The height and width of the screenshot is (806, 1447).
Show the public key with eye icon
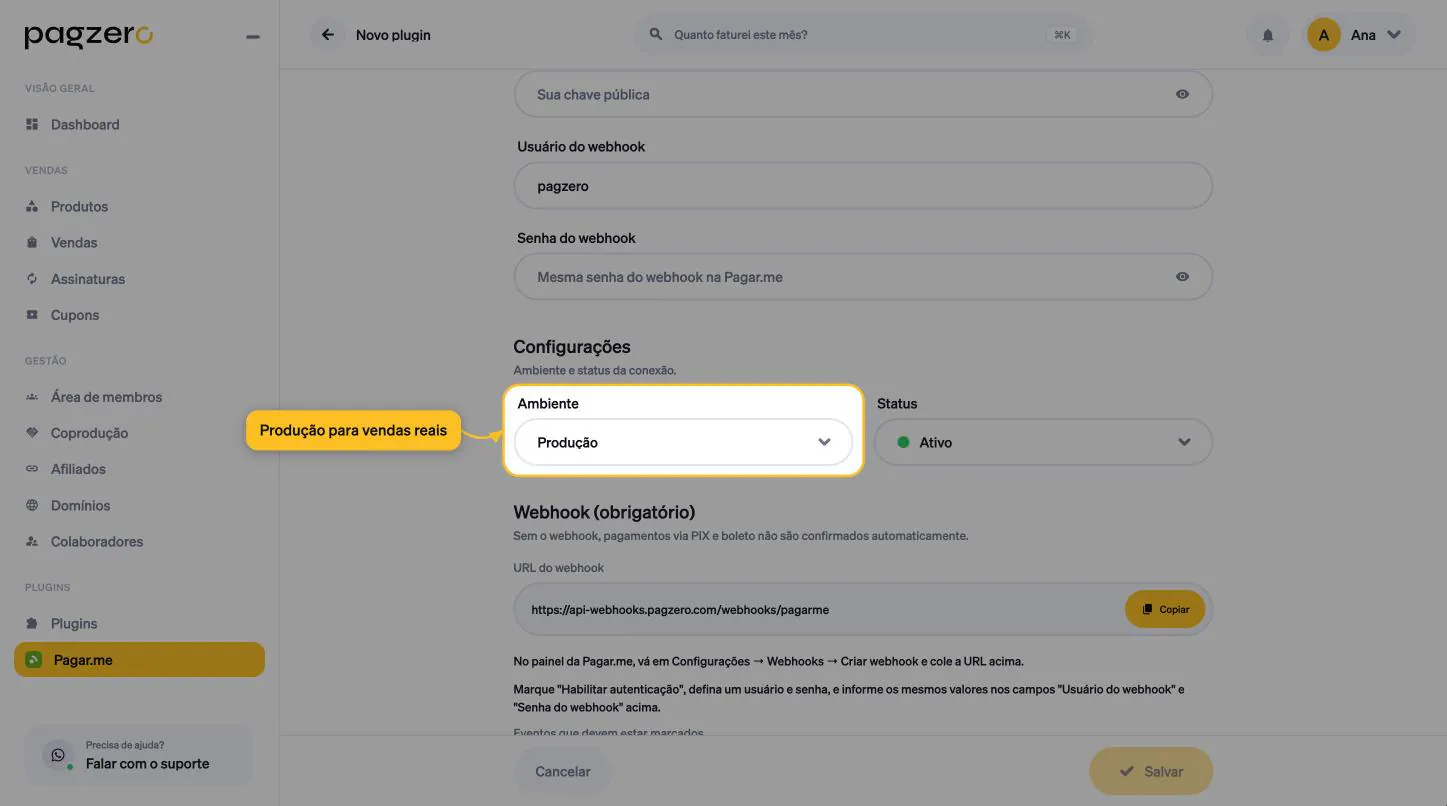tap(1183, 94)
